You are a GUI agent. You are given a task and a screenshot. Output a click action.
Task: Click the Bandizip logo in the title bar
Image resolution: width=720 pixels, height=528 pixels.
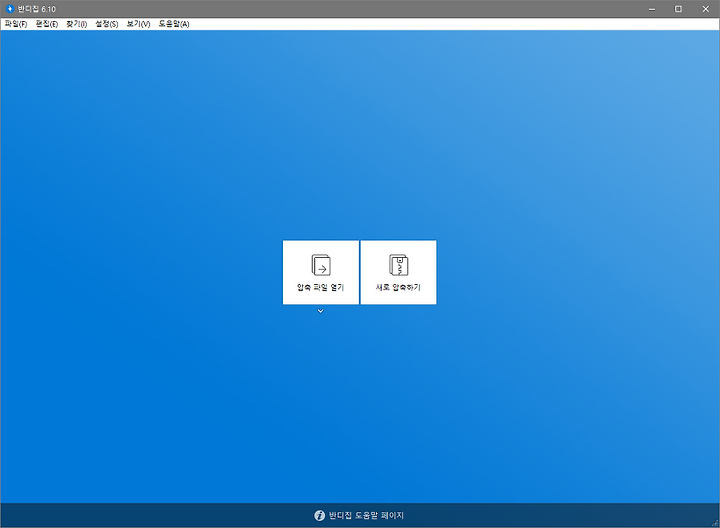pyautogui.click(x=10, y=9)
